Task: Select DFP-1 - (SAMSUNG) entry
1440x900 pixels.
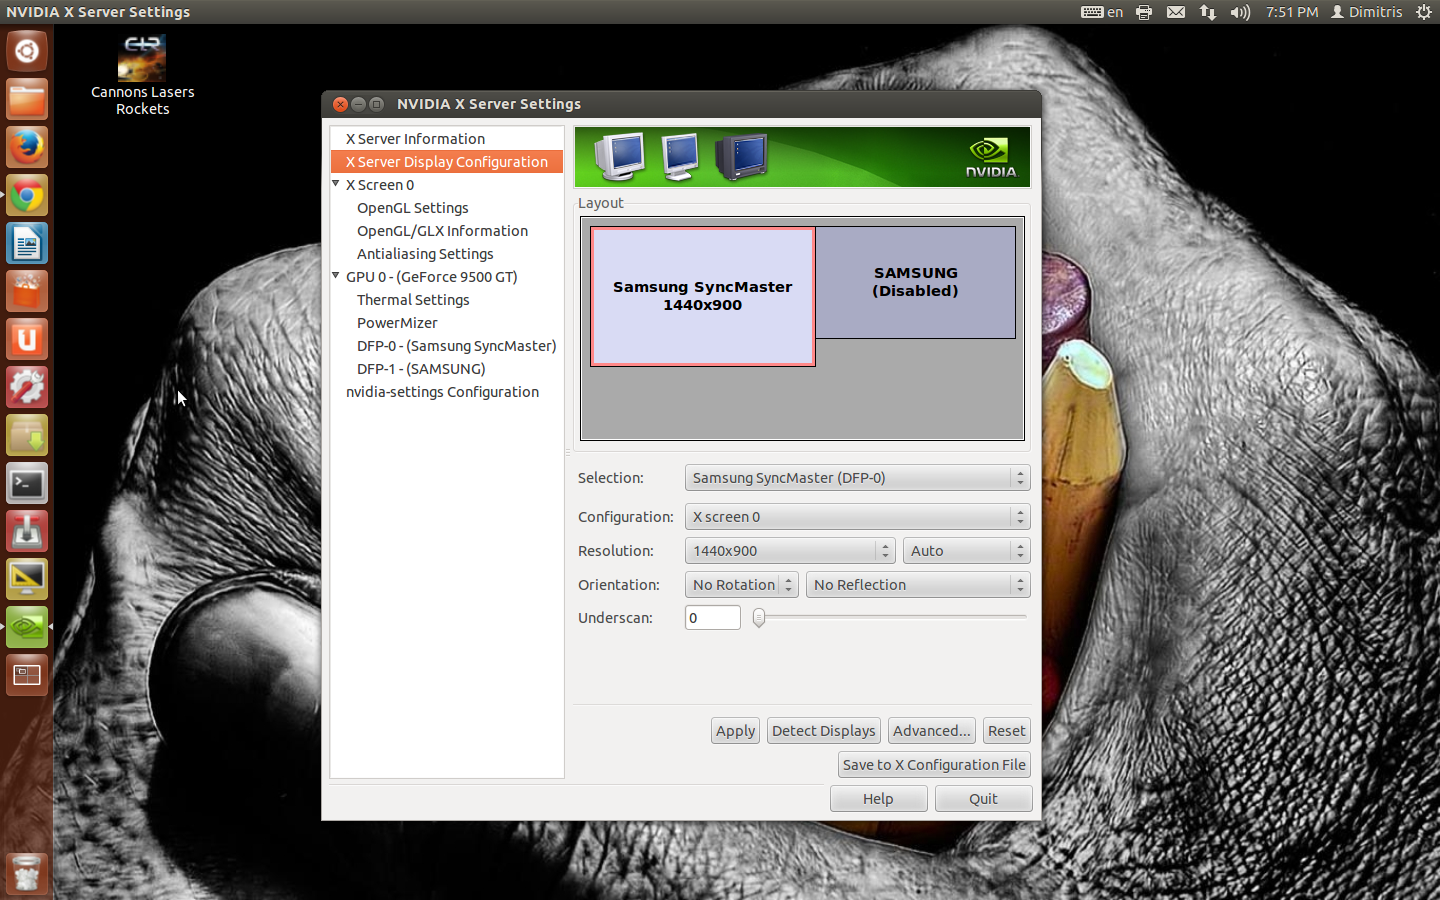Action: click(x=421, y=369)
